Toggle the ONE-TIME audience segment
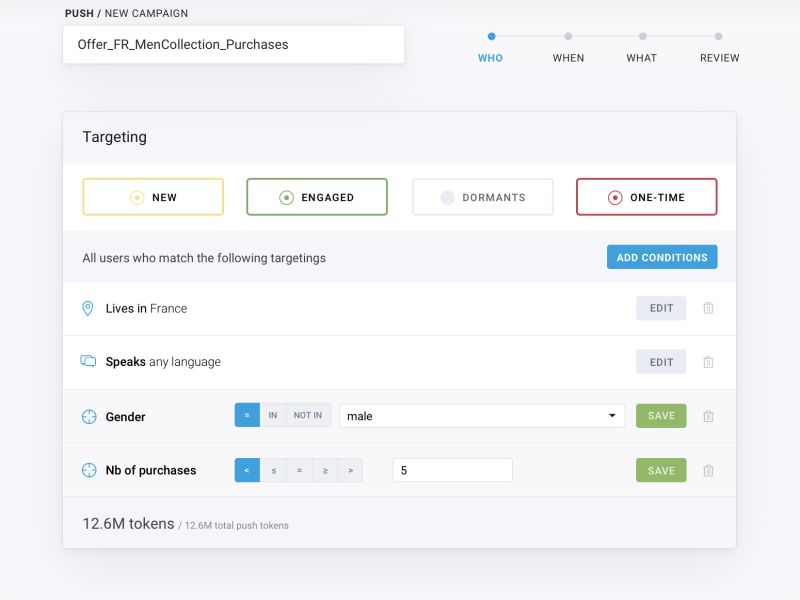 pos(645,197)
